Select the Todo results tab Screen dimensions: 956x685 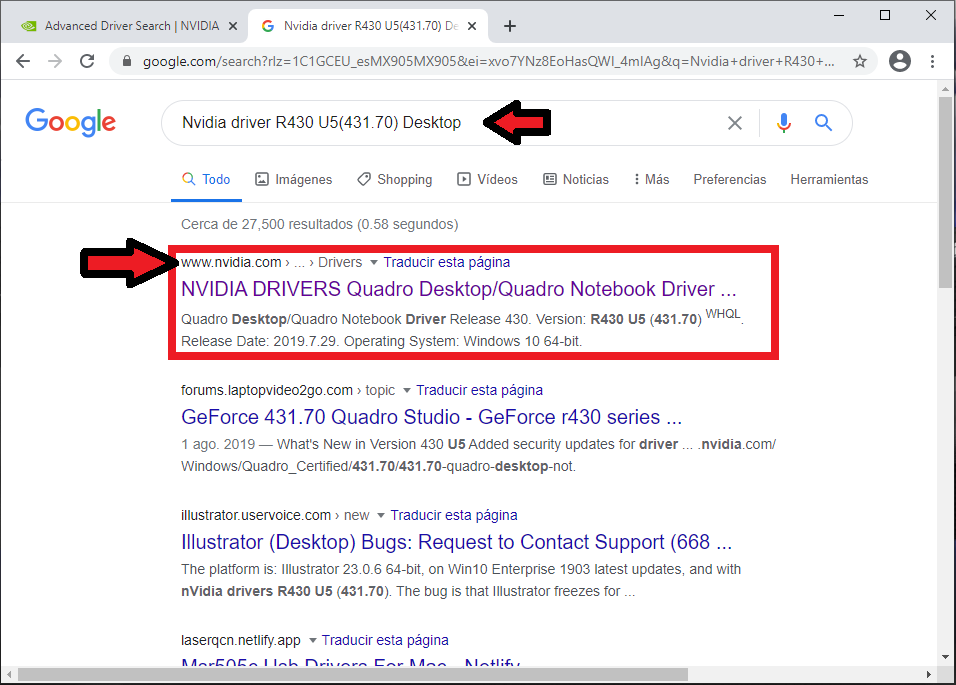click(x=206, y=179)
